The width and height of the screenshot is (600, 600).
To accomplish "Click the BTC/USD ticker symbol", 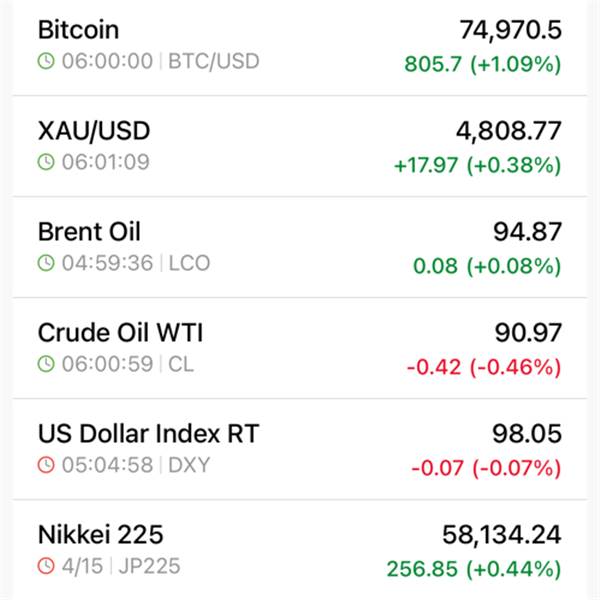I will point(213,62).
